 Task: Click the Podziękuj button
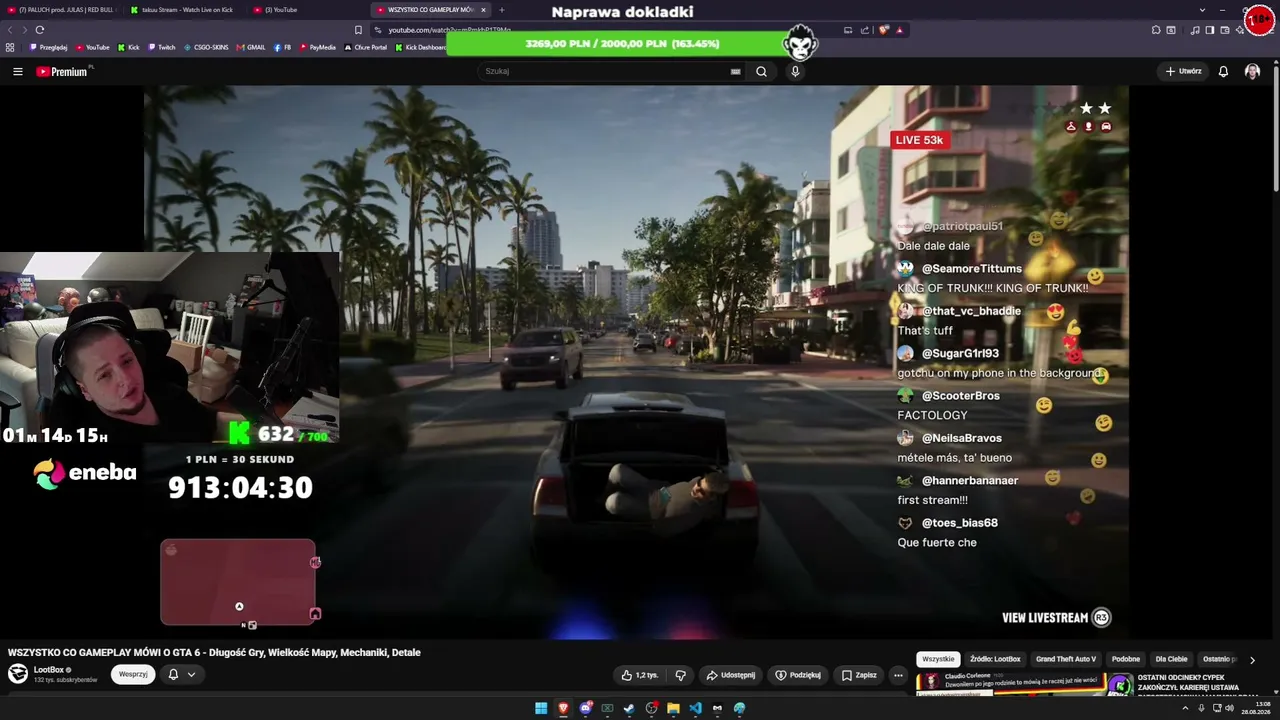(798, 675)
